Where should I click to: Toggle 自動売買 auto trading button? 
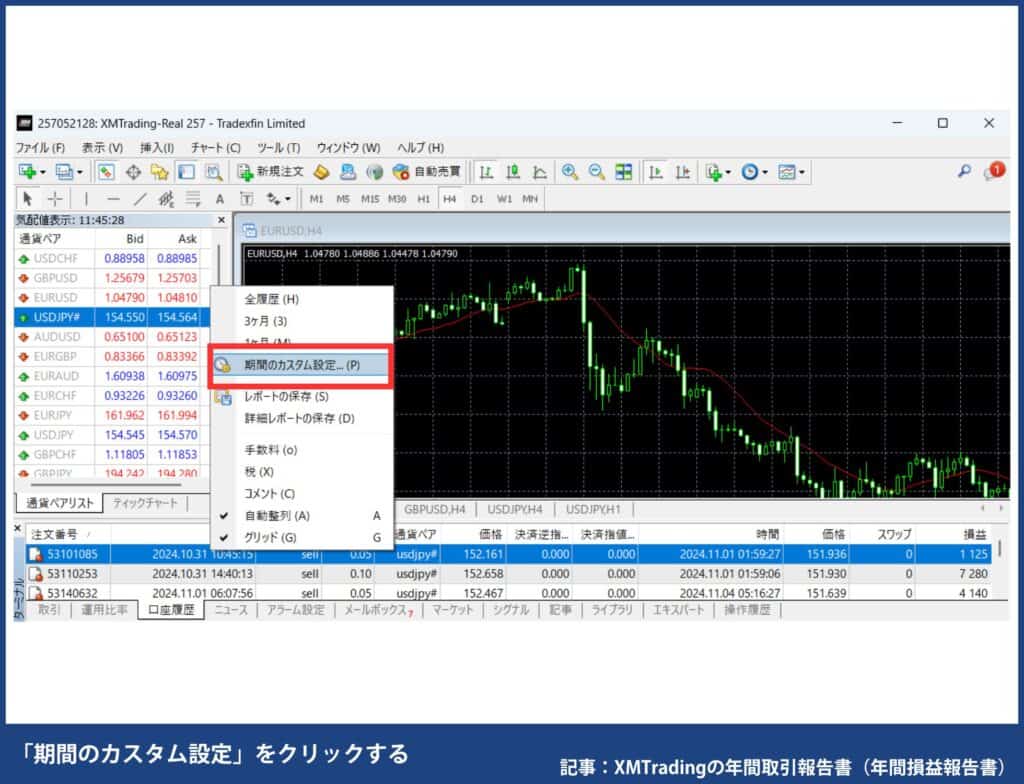coord(428,172)
